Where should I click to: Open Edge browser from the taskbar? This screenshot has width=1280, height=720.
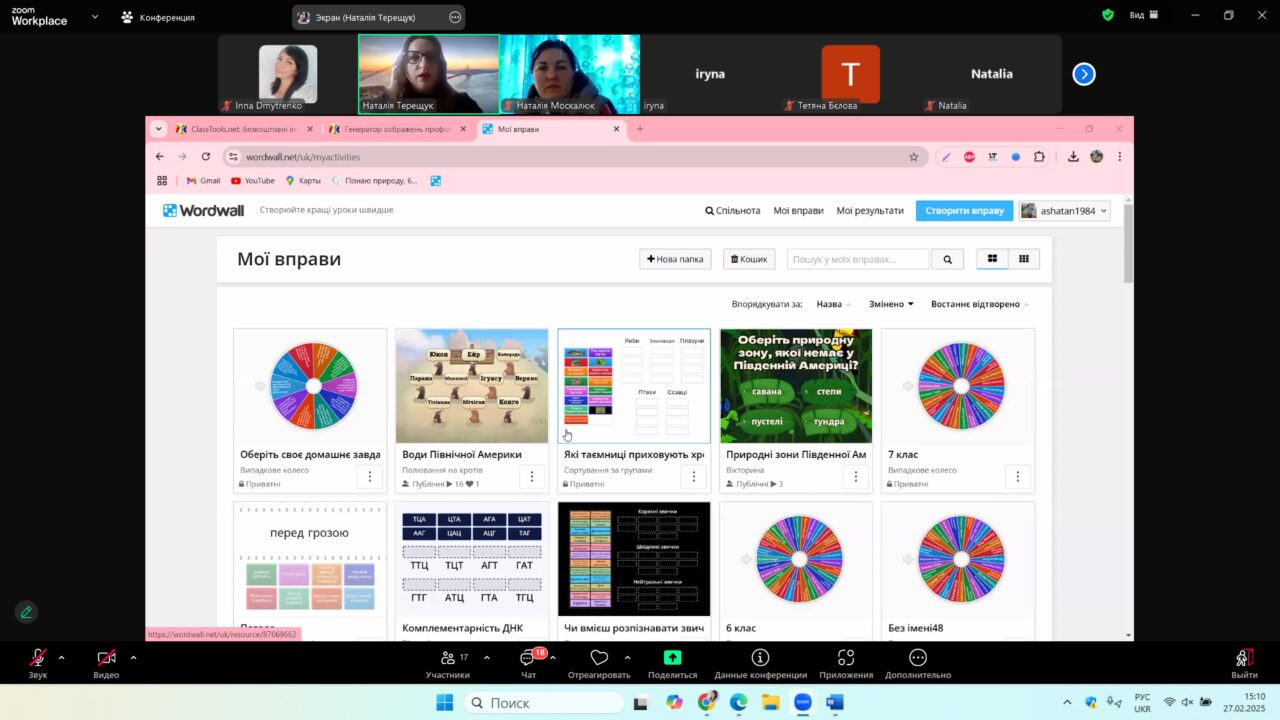pyautogui.click(x=738, y=703)
